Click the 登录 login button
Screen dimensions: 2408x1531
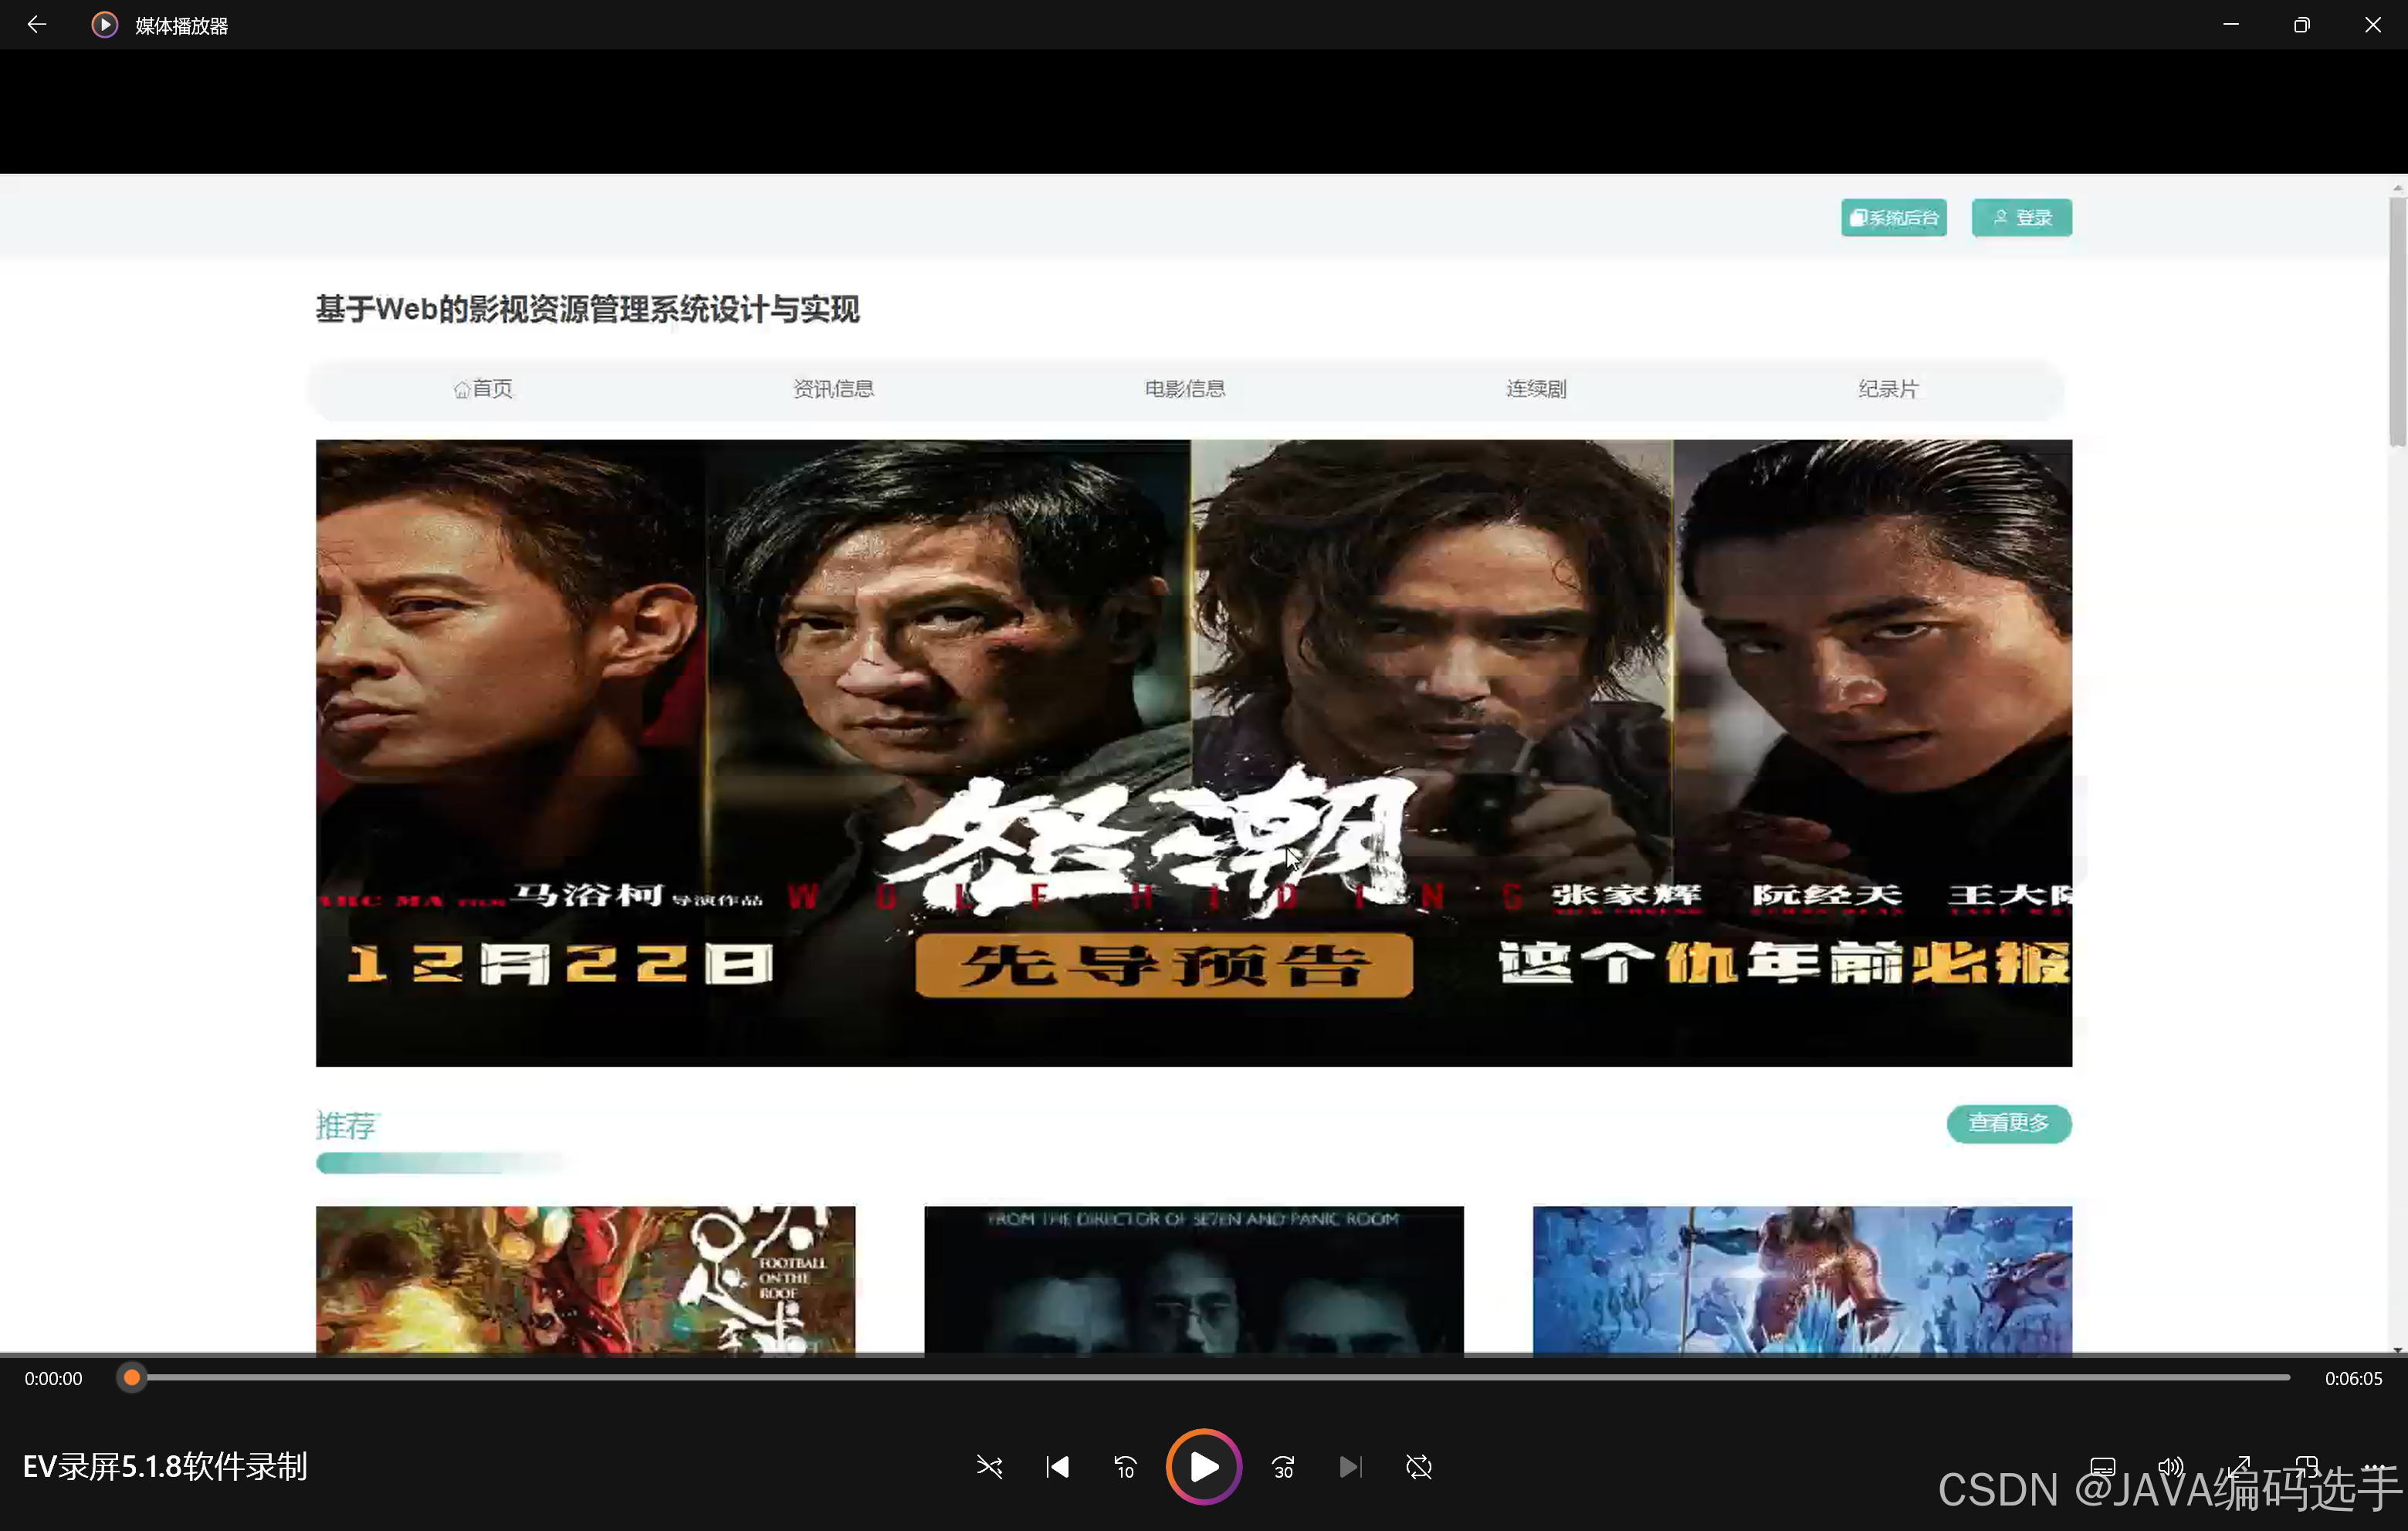[x=2021, y=217]
